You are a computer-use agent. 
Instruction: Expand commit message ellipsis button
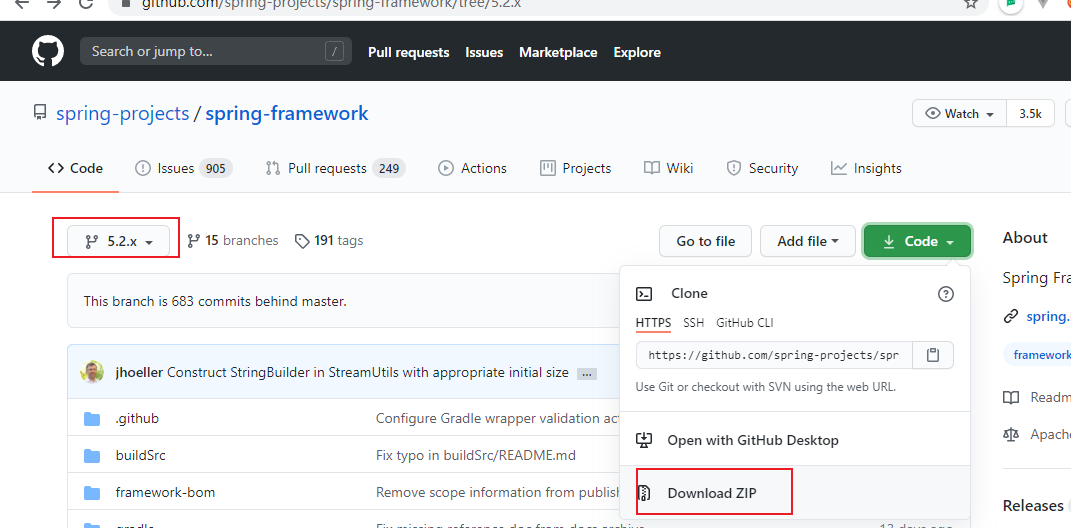(587, 374)
